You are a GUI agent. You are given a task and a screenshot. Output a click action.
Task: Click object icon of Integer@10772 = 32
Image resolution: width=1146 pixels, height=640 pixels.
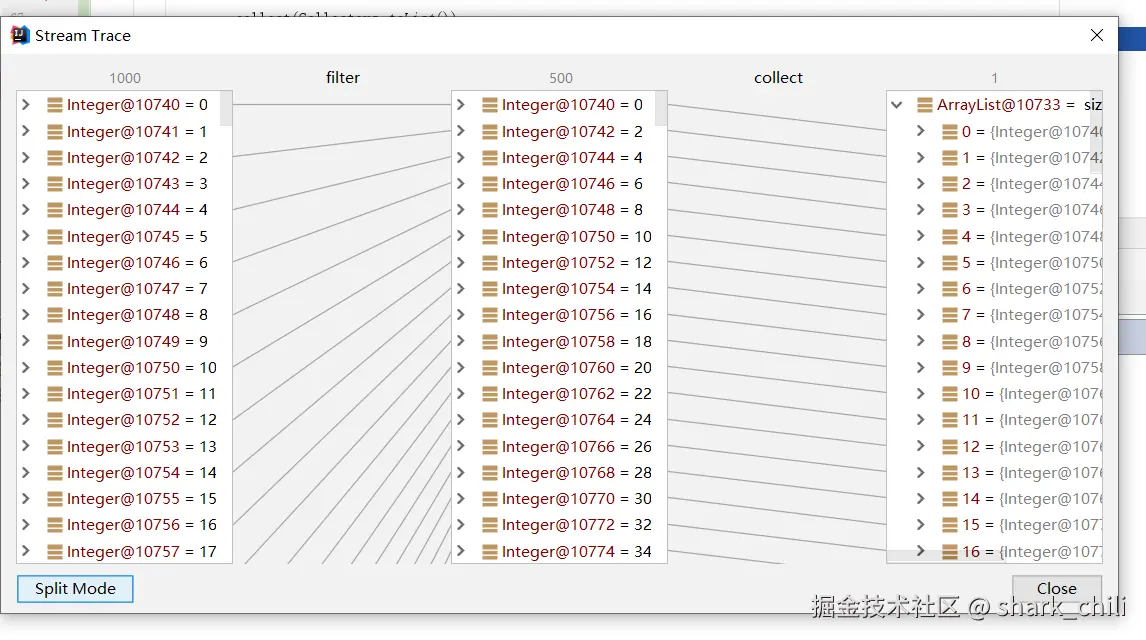pos(490,525)
